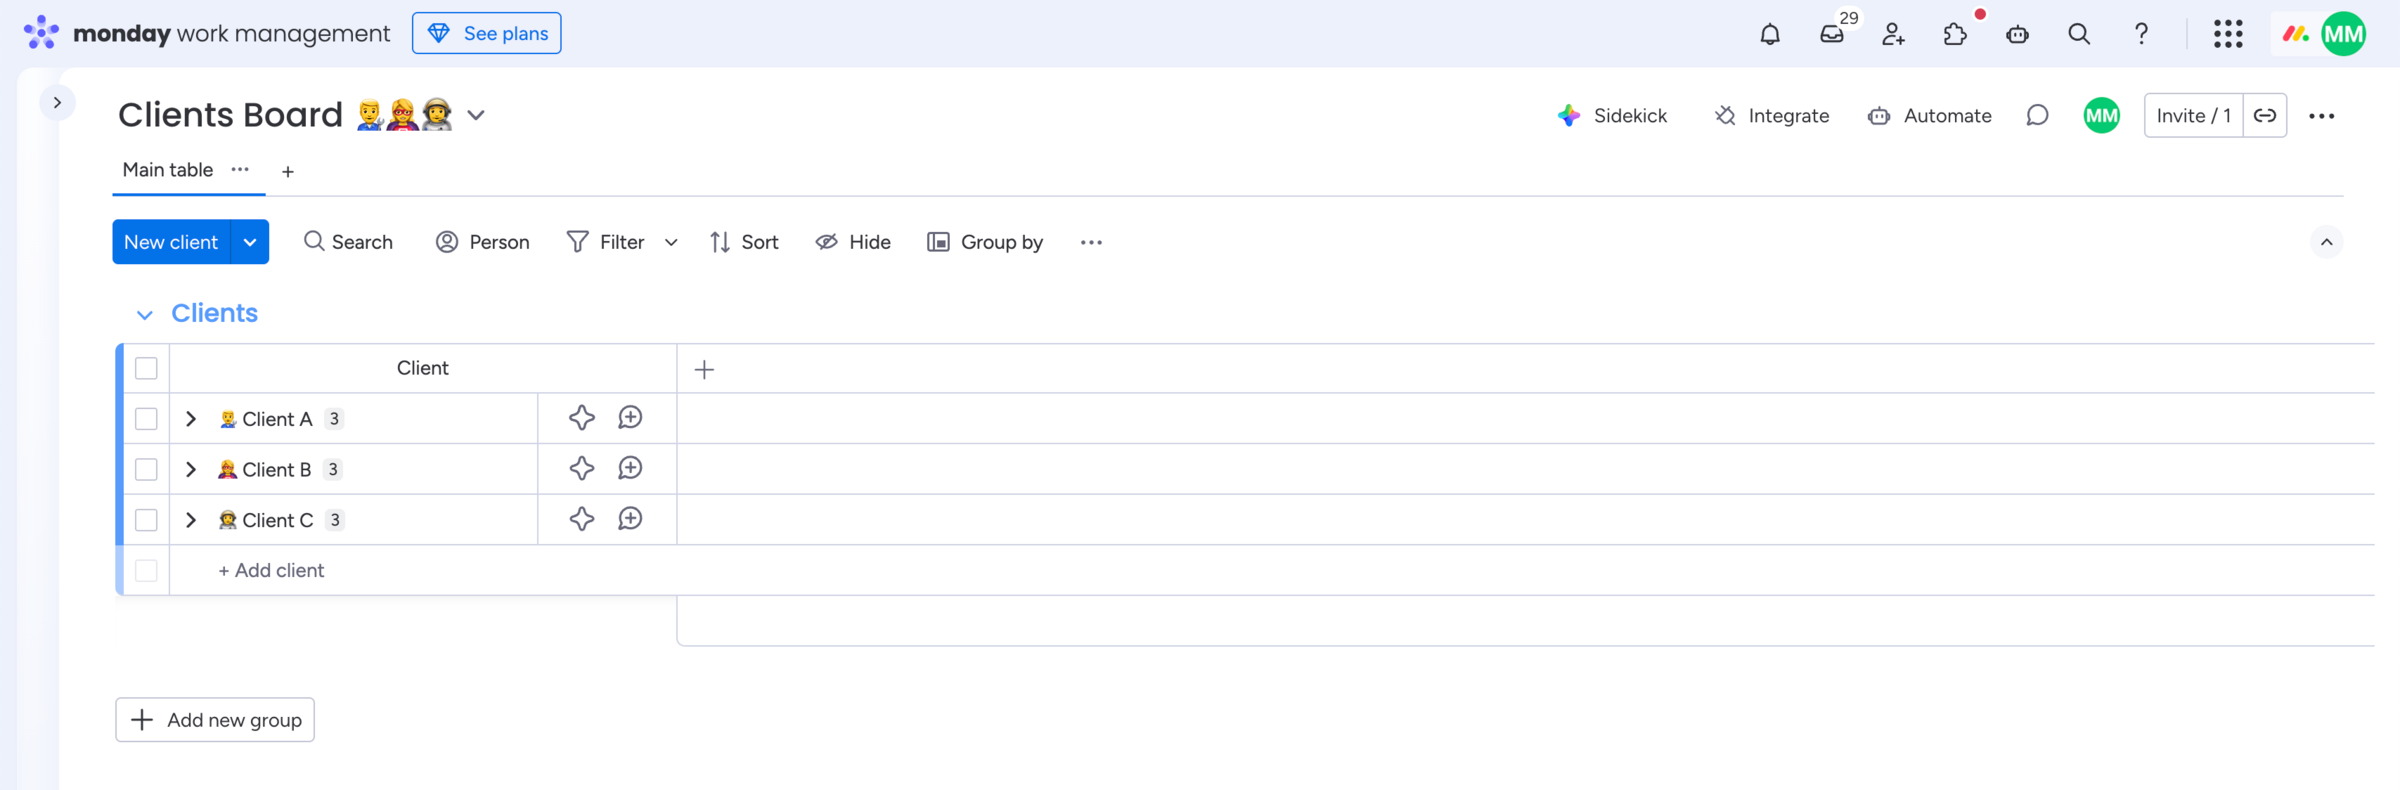Open the apps marketplace puzzle icon

tap(1955, 34)
